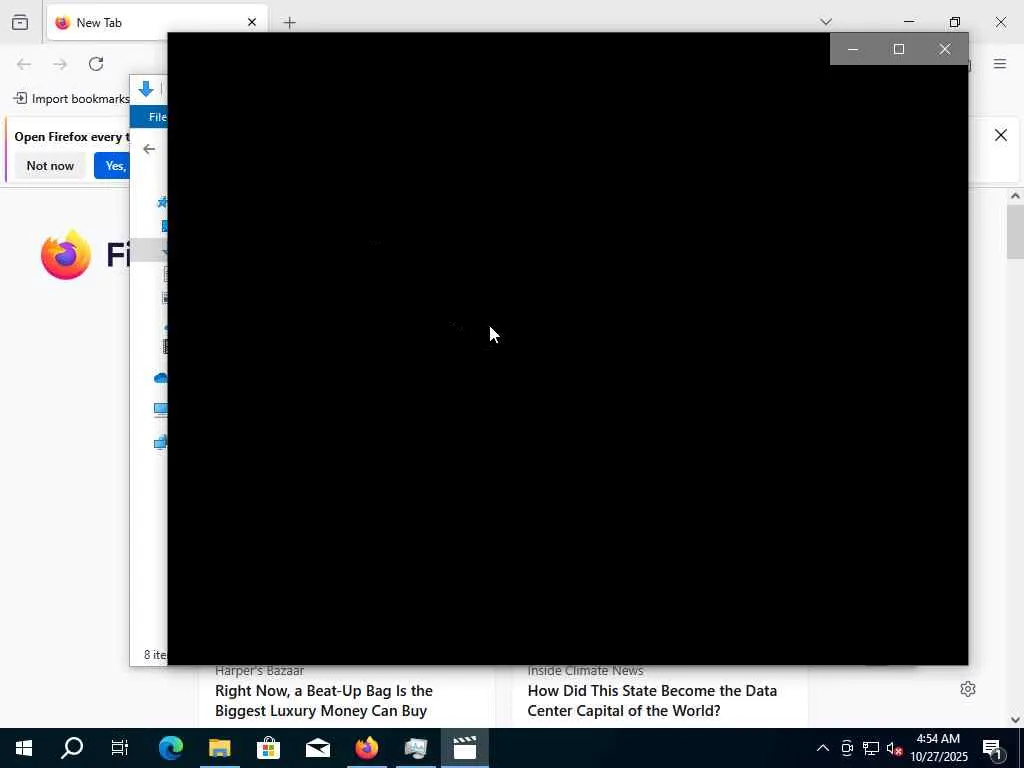Click Firefox logo on new tab page

point(66,255)
